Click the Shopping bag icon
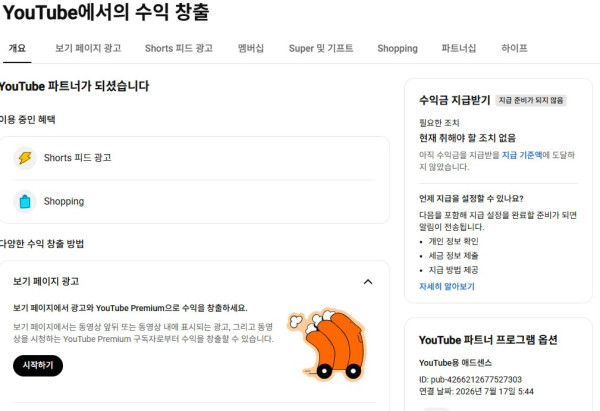This screenshot has height=411, width=600. (x=25, y=201)
